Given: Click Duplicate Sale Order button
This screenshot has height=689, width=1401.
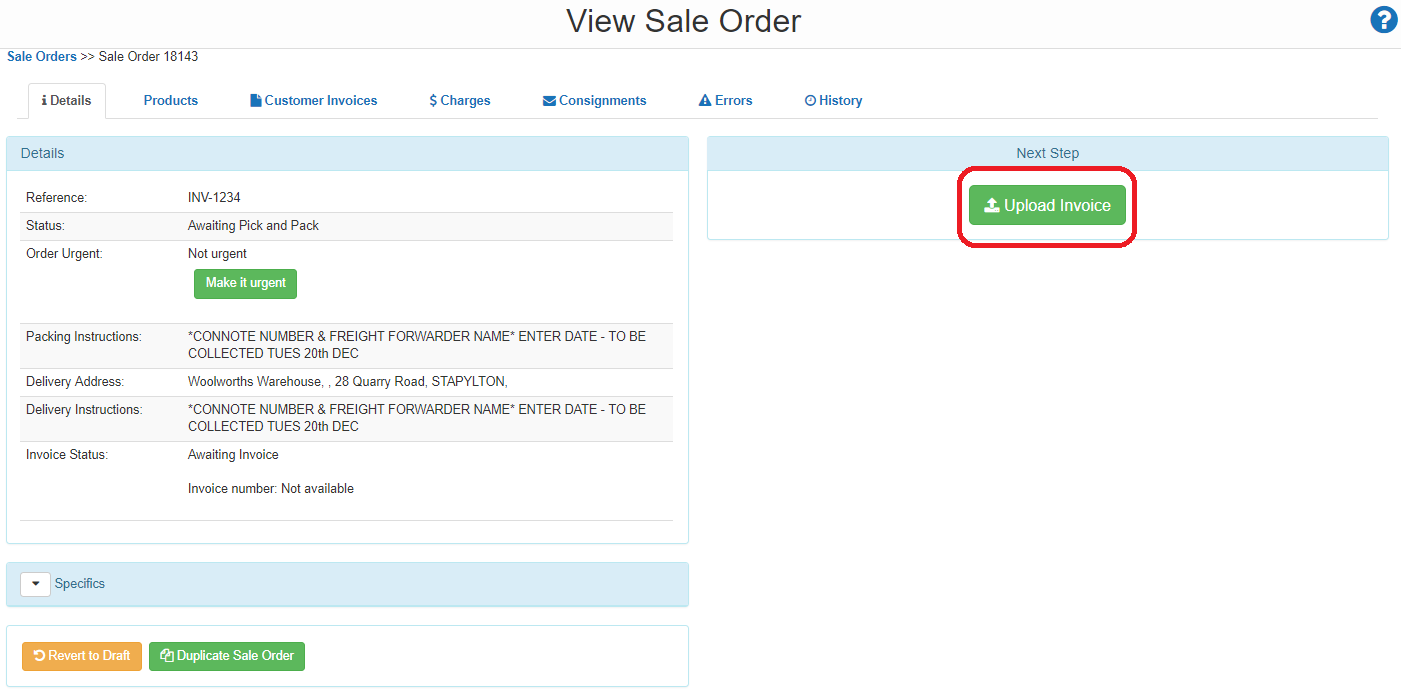Looking at the screenshot, I should (x=227, y=656).
